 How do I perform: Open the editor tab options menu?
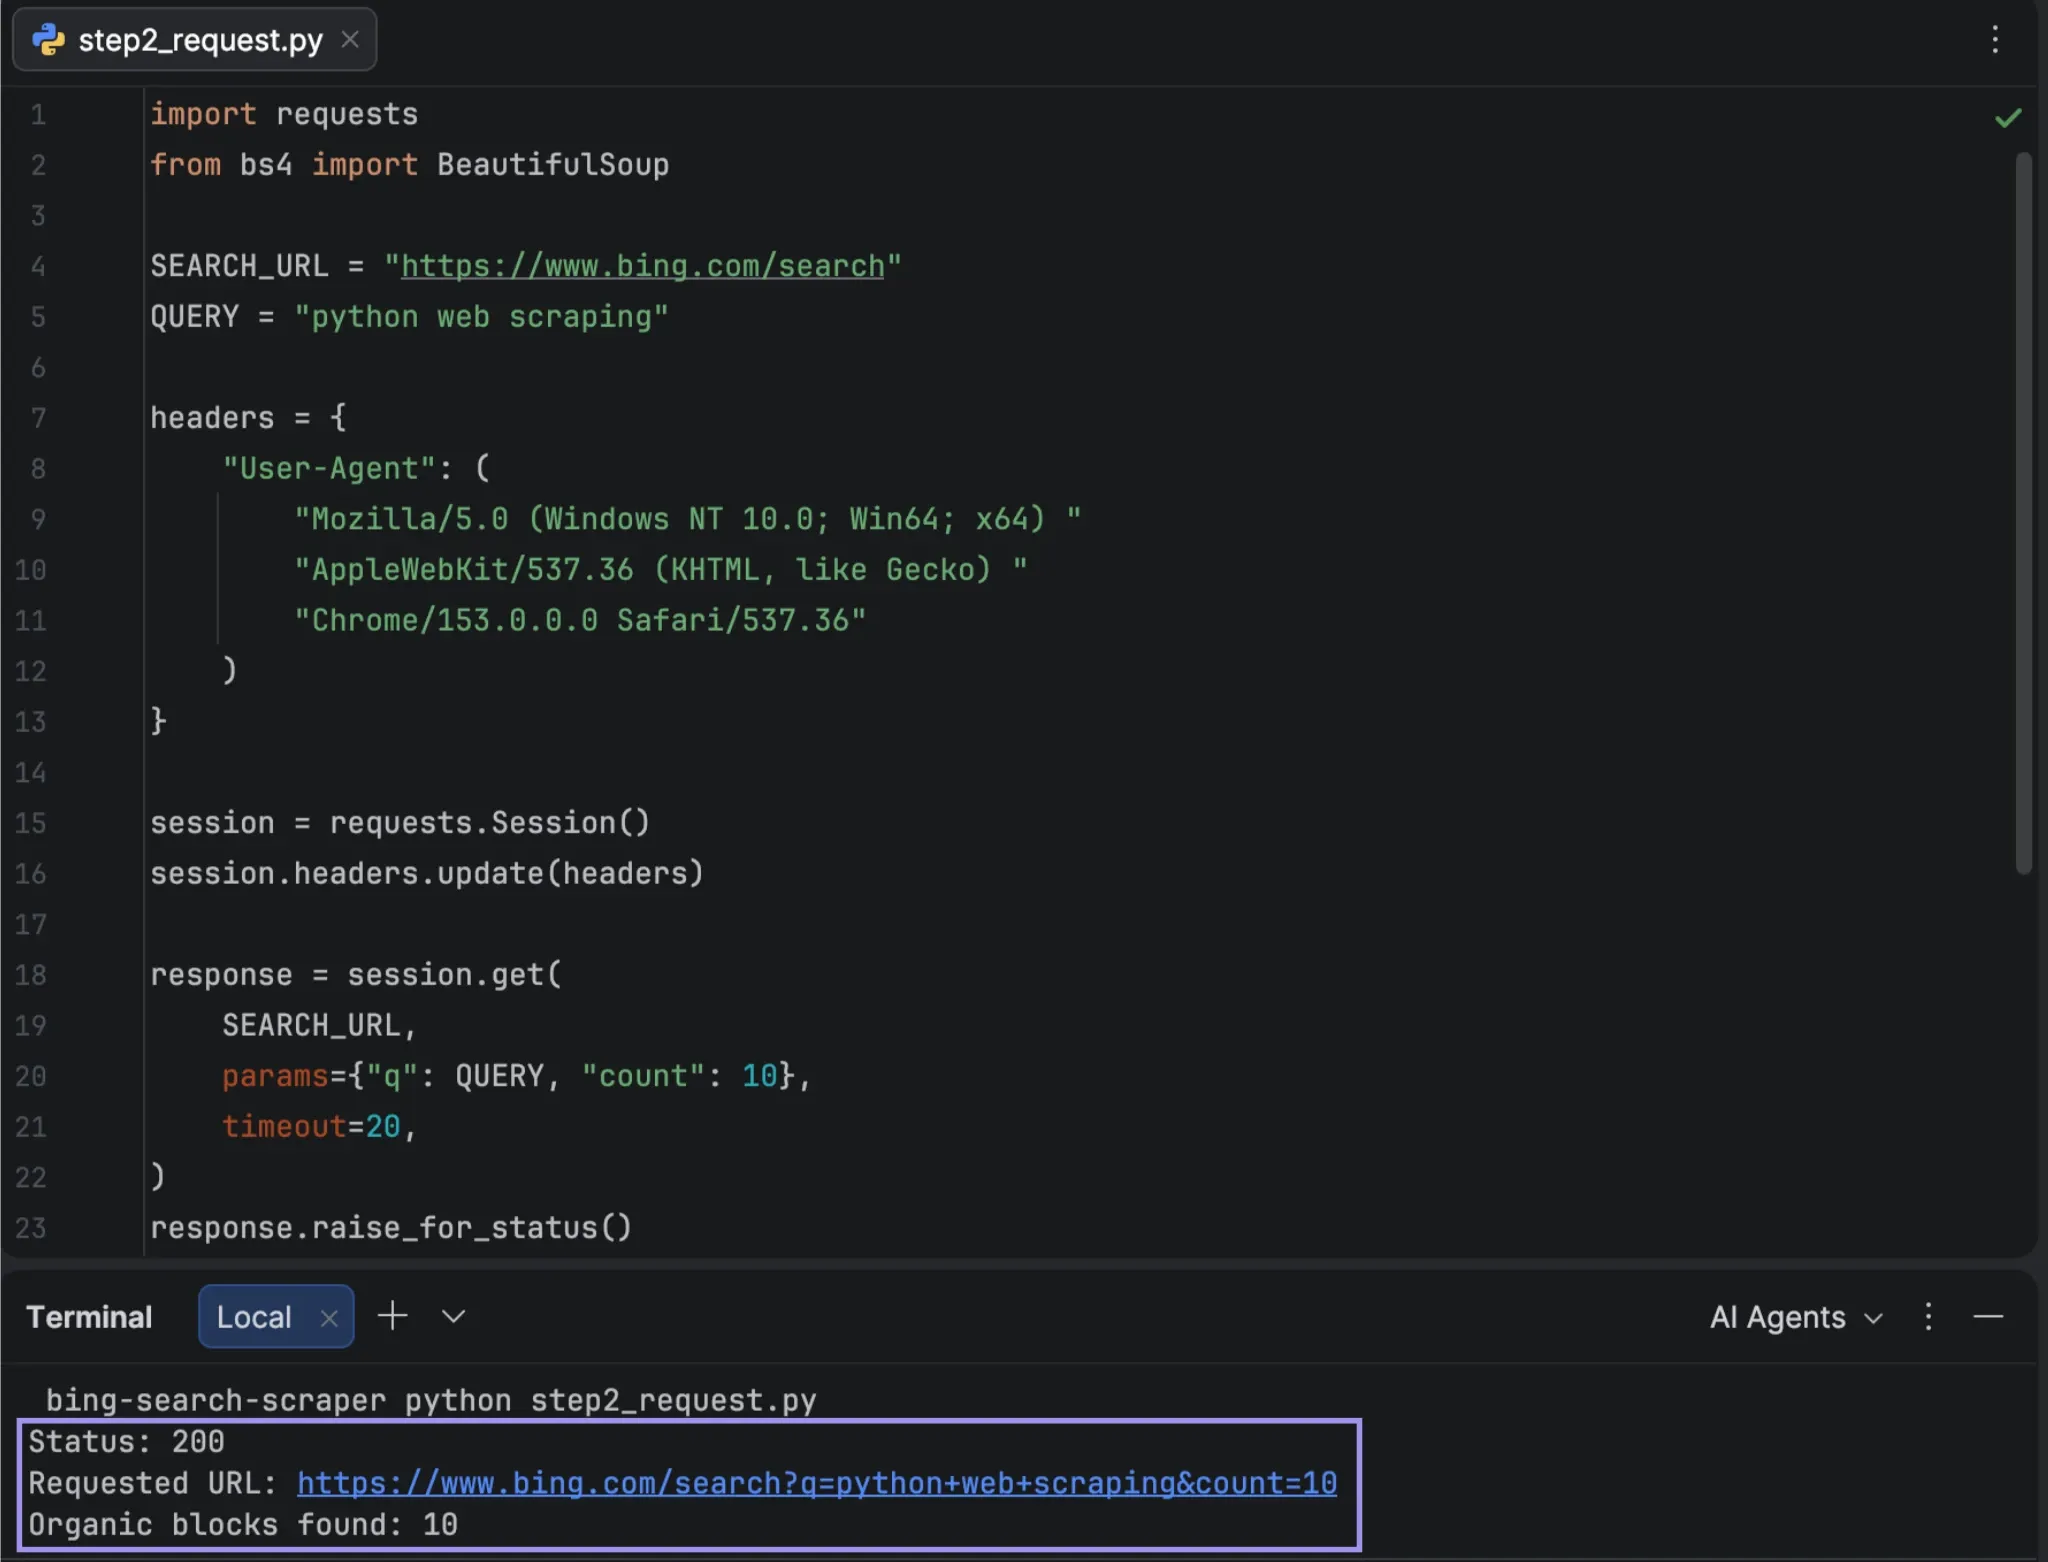pyautogui.click(x=1995, y=40)
